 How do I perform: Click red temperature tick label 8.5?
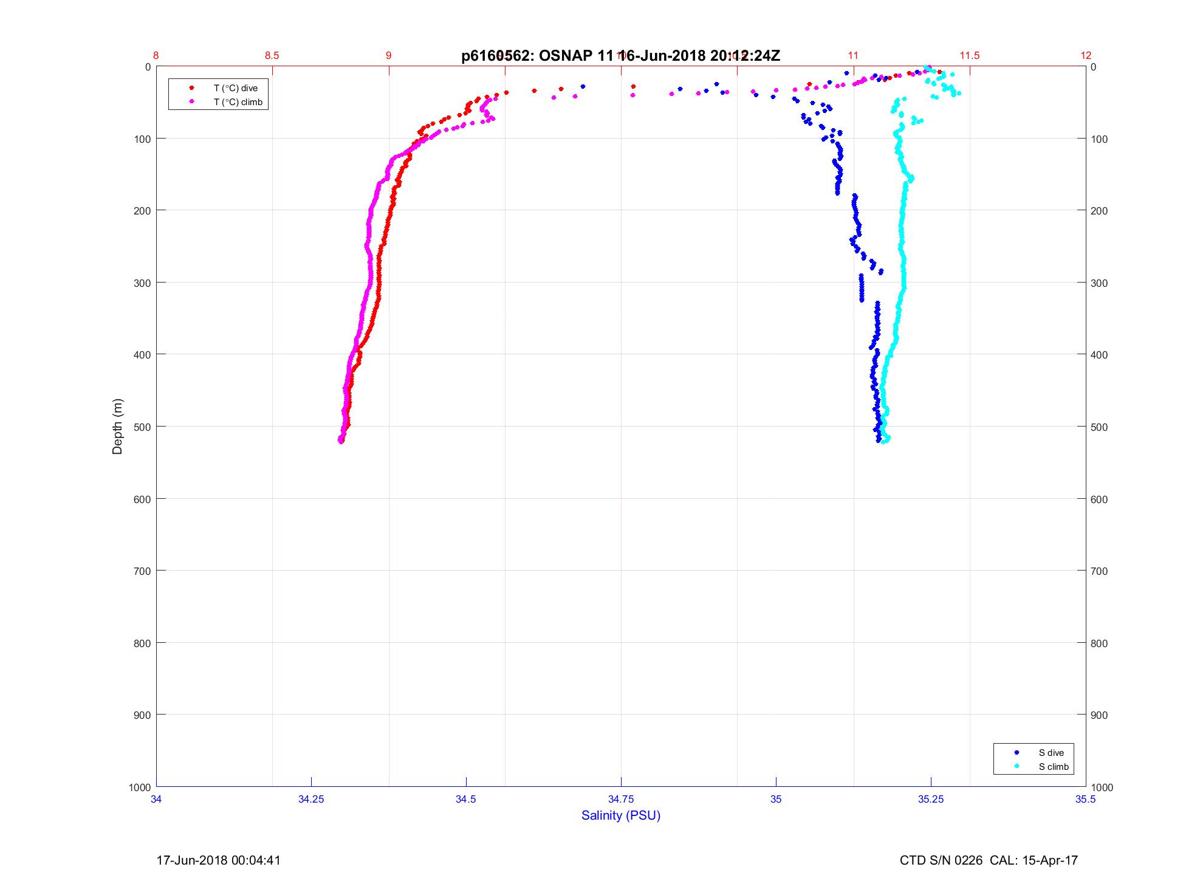click(x=272, y=56)
